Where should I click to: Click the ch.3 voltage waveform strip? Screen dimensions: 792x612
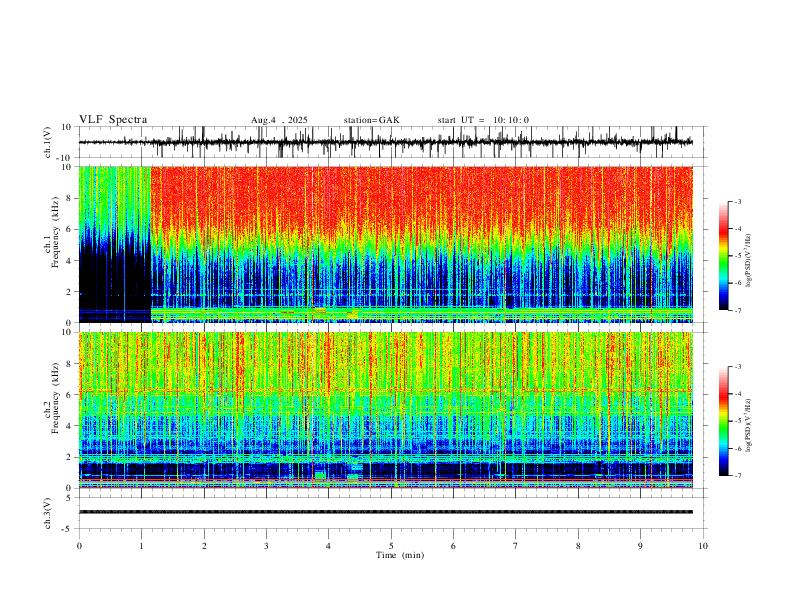pos(385,512)
